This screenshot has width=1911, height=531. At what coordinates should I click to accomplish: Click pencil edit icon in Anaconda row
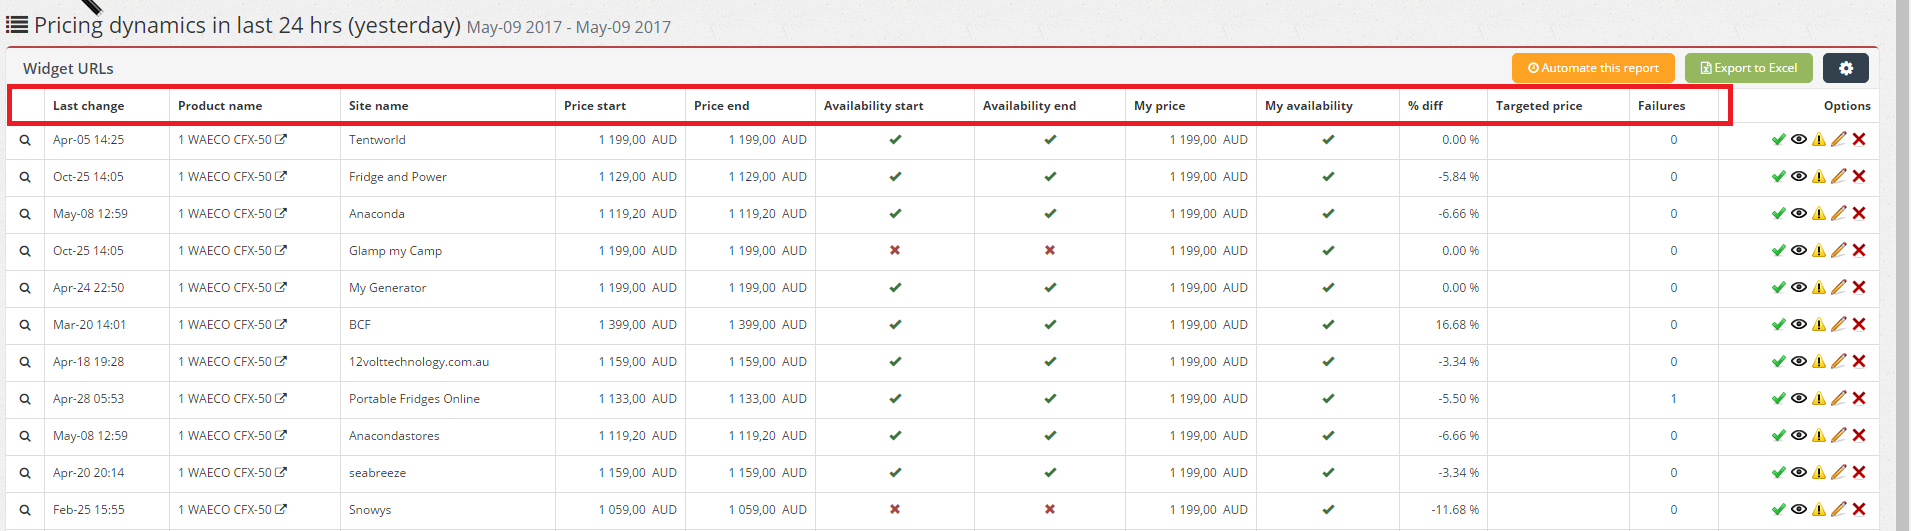click(x=1839, y=213)
